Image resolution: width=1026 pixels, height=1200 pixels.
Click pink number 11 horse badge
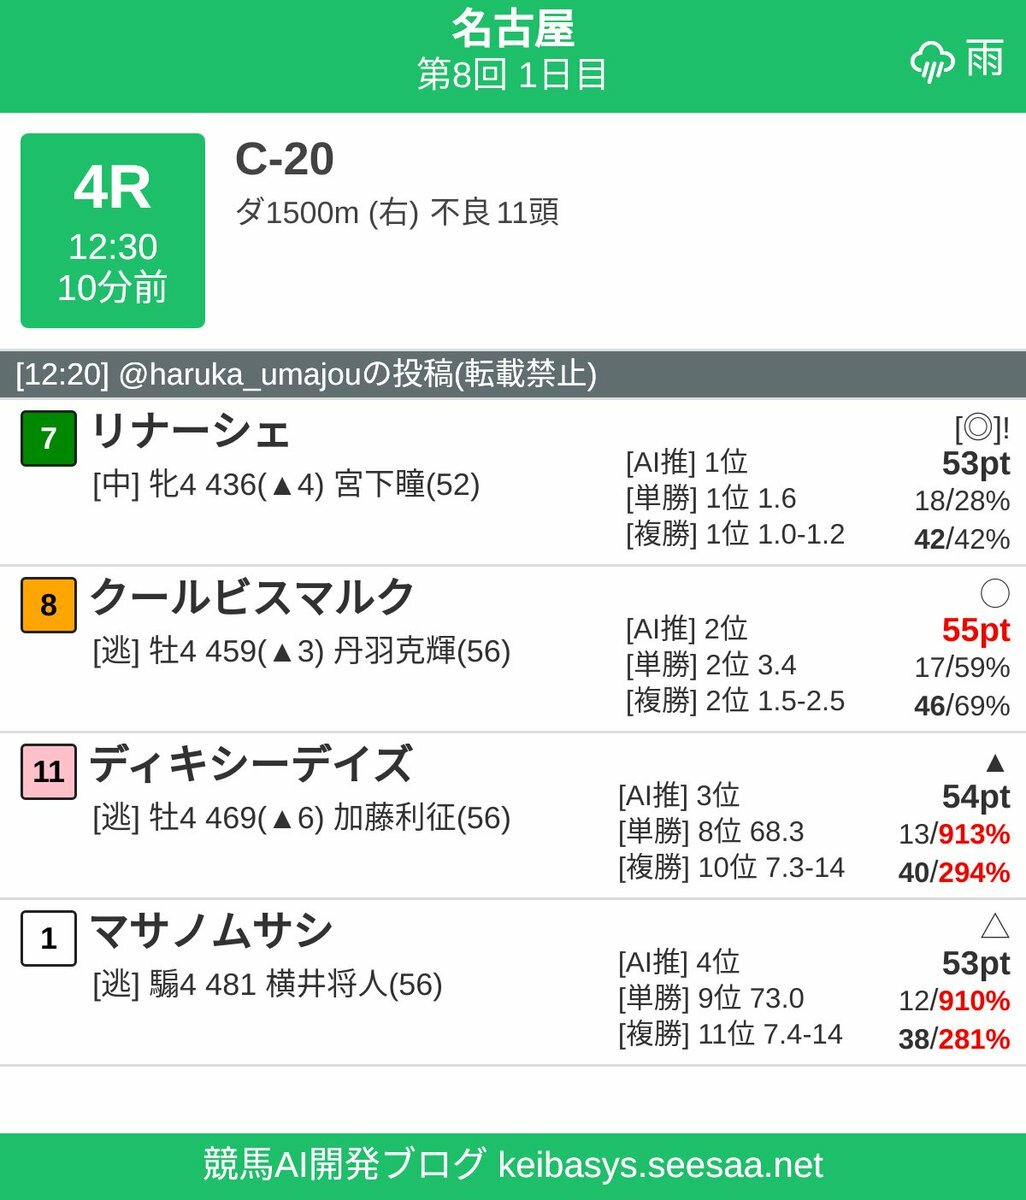tap(48, 771)
